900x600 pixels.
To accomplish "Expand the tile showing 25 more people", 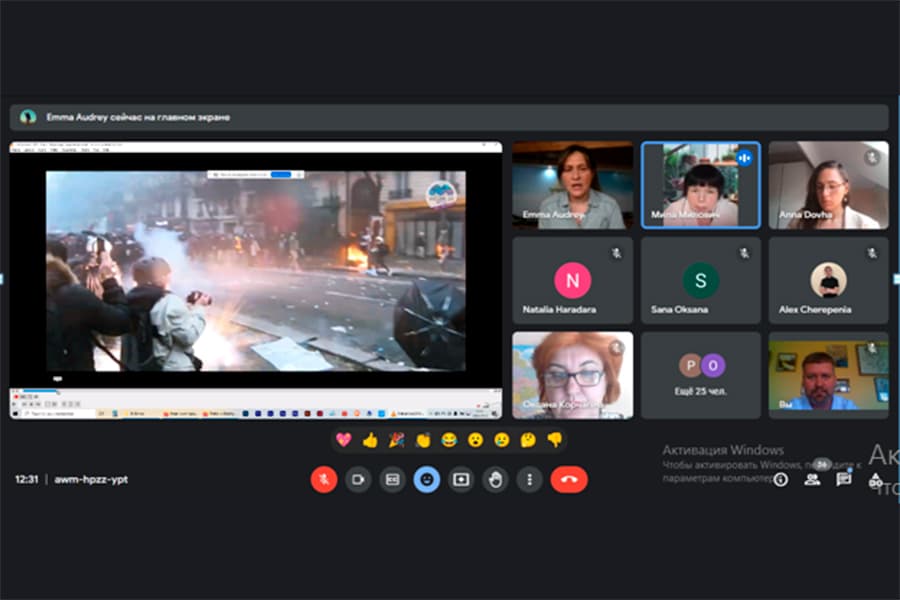I will point(700,375).
